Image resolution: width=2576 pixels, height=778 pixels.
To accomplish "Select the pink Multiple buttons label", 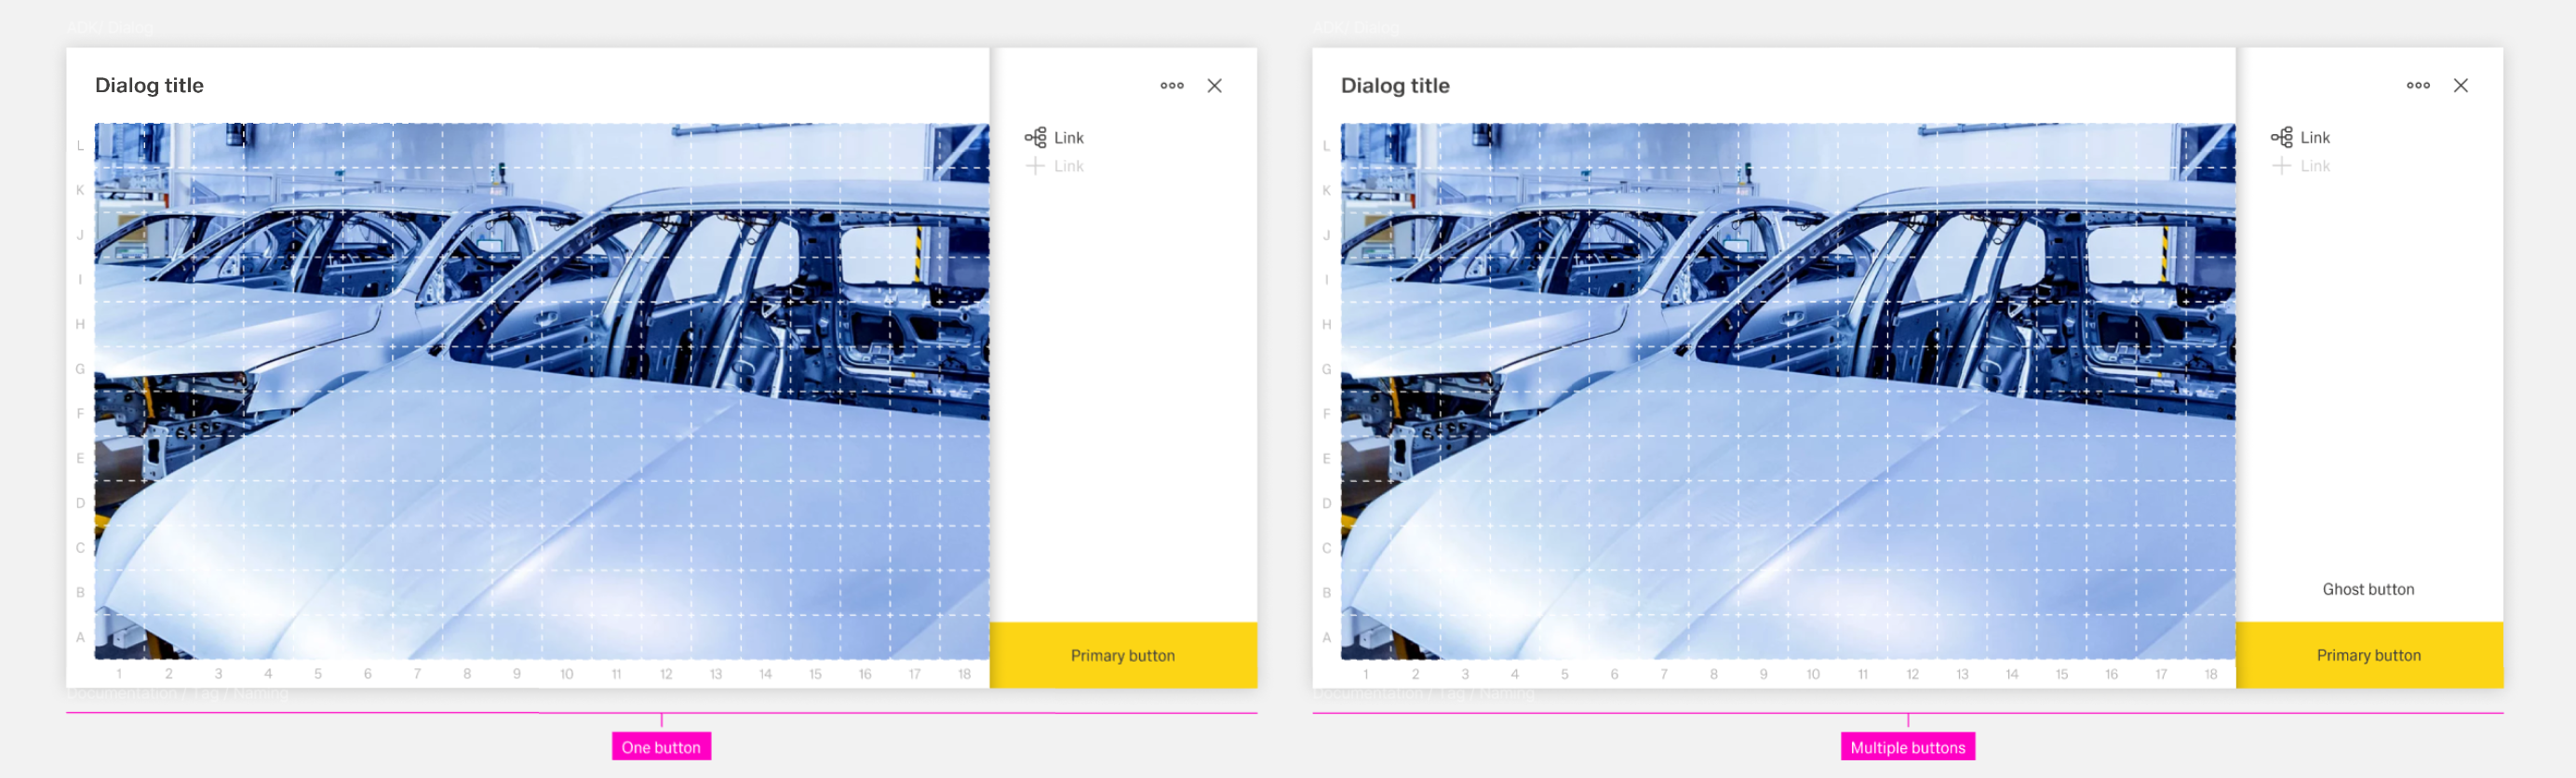I will coord(1907,747).
